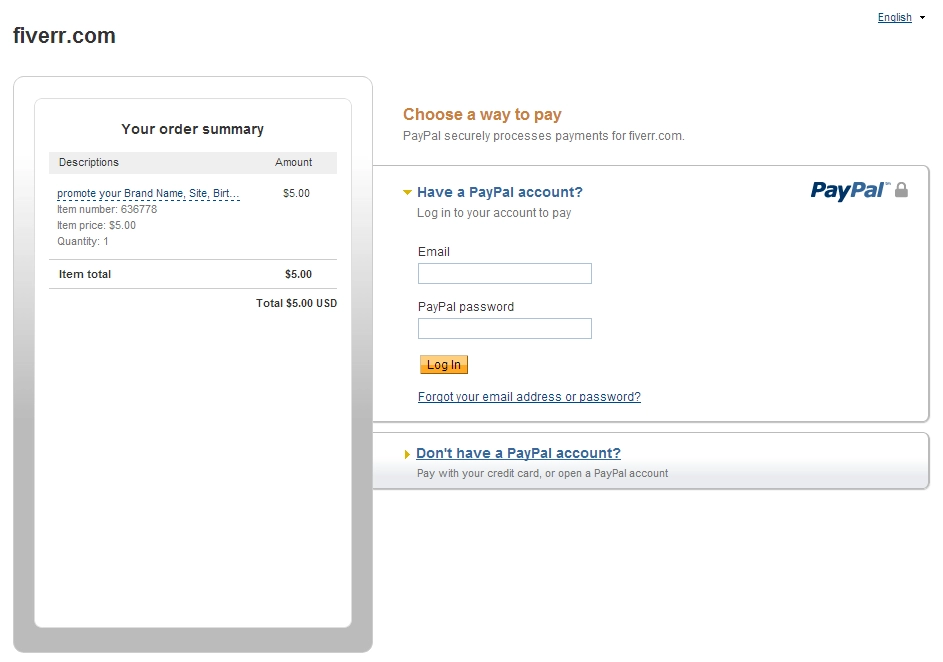Click the fiverr.com merchant title
The width and height of the screenshot is (943, 662).
64,36
